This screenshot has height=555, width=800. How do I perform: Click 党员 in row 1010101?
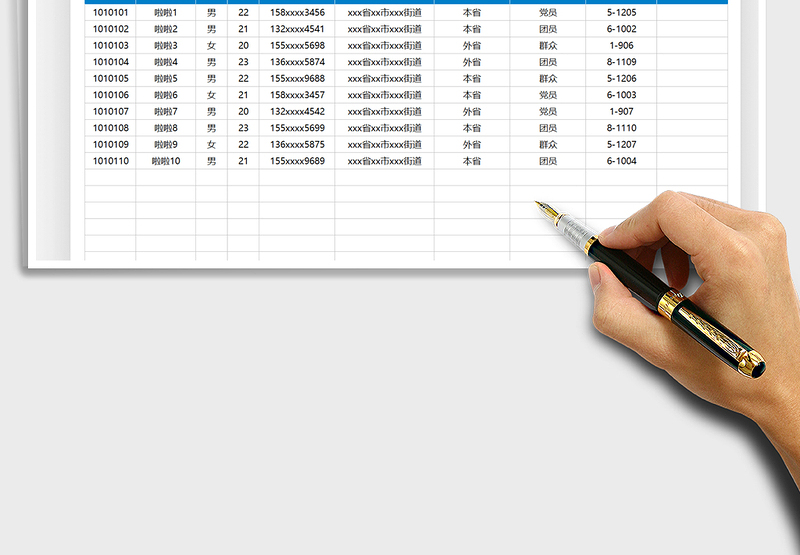point(548,13)
